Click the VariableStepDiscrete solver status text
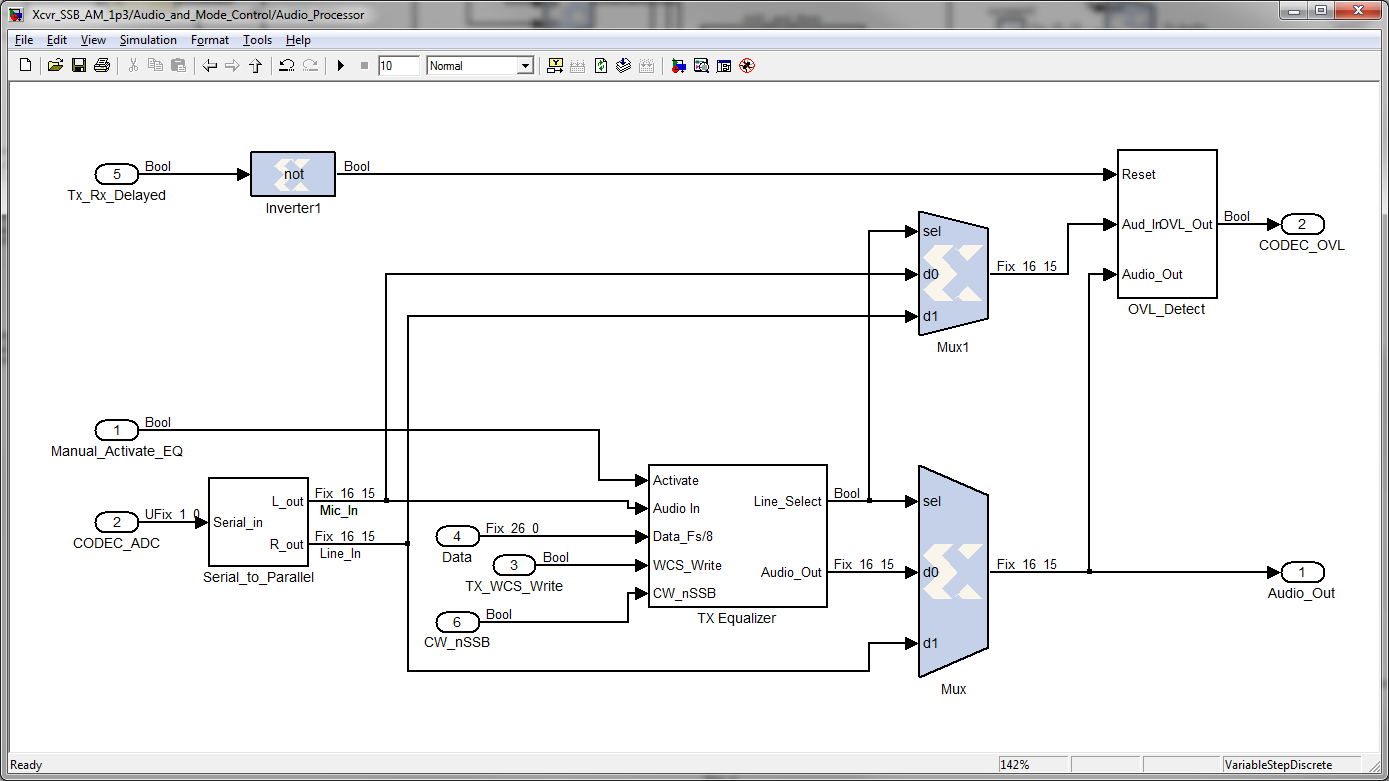 (x=1279, y=765)
